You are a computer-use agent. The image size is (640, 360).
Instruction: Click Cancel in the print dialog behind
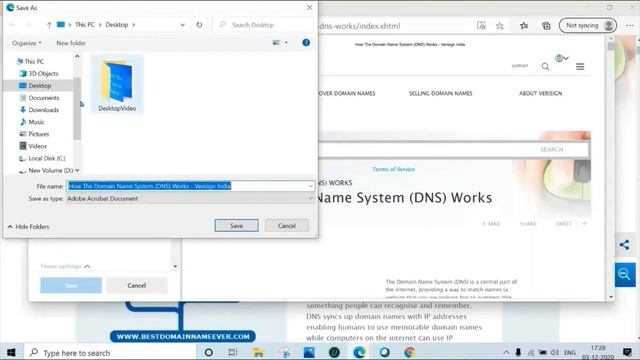point(136,285)
